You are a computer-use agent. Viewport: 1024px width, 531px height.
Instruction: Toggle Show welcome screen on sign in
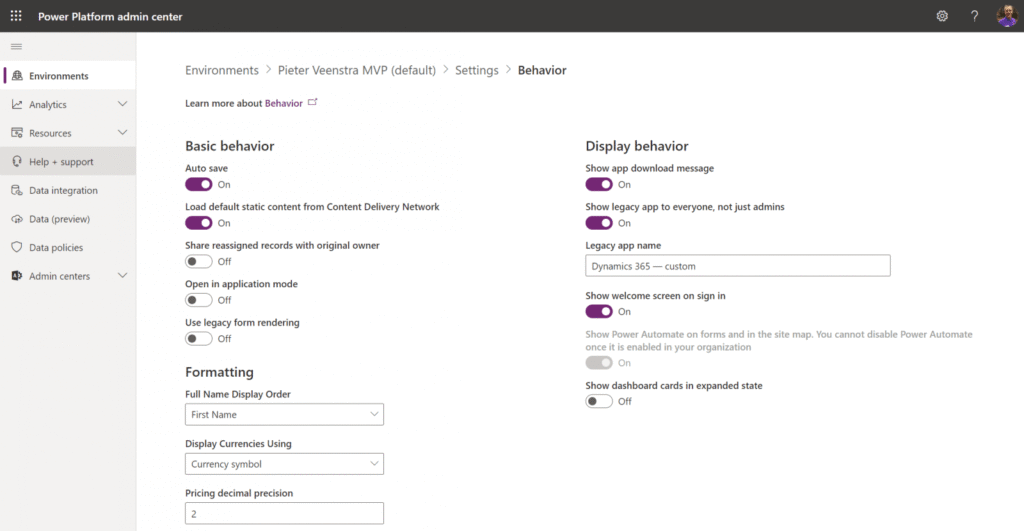point(599,312)
